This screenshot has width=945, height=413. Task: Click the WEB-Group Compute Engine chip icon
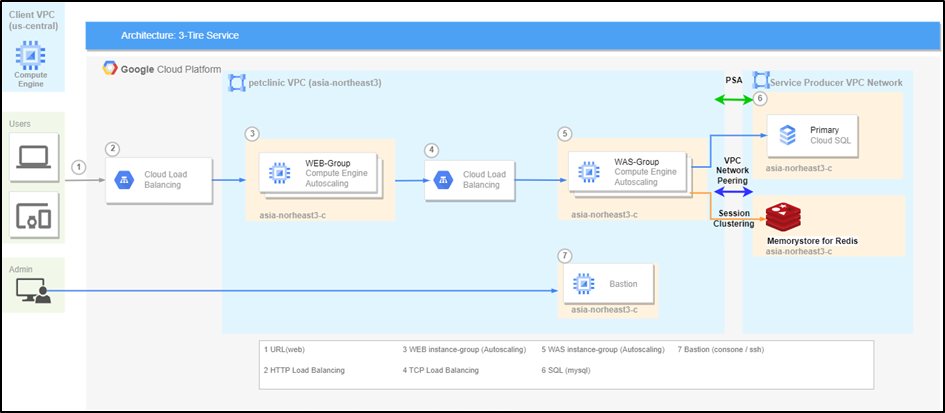[x=279, y=173]
